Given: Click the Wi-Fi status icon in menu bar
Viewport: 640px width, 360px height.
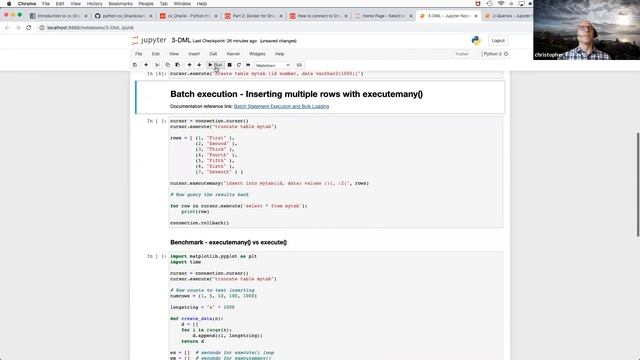Looking at the screenshot, I should click(501, 4).
